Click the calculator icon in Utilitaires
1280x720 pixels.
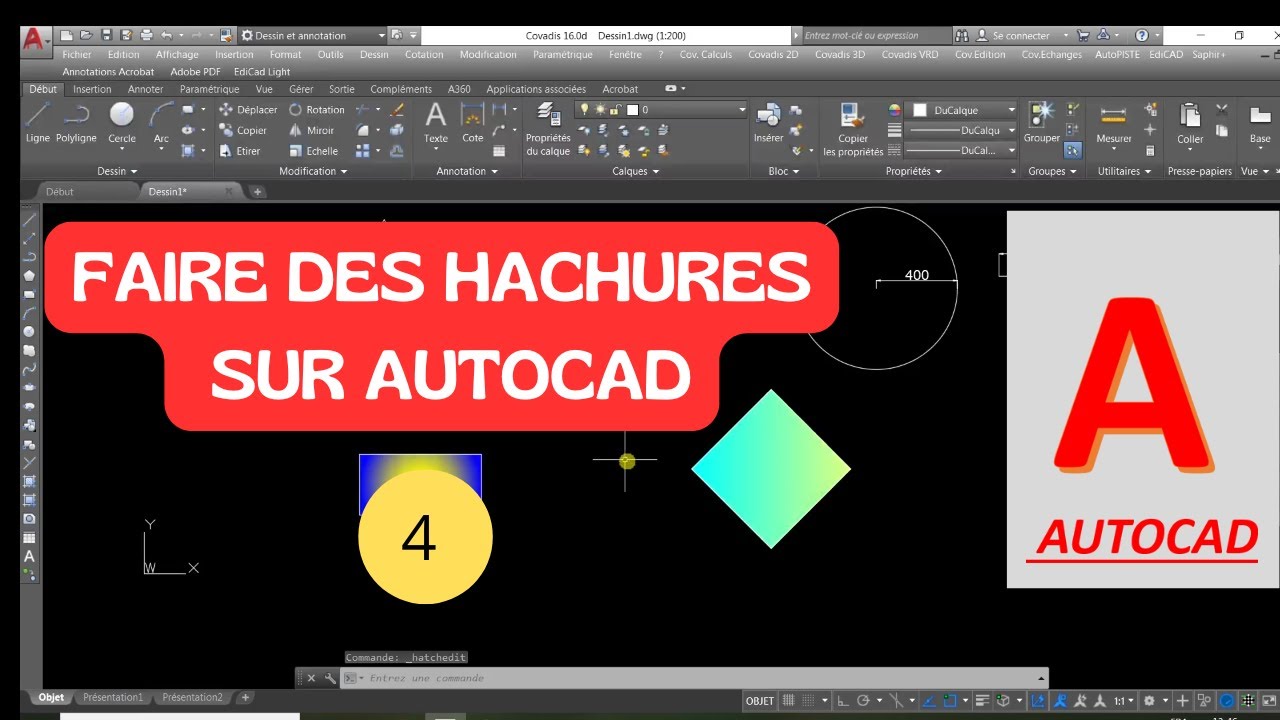1150,151
